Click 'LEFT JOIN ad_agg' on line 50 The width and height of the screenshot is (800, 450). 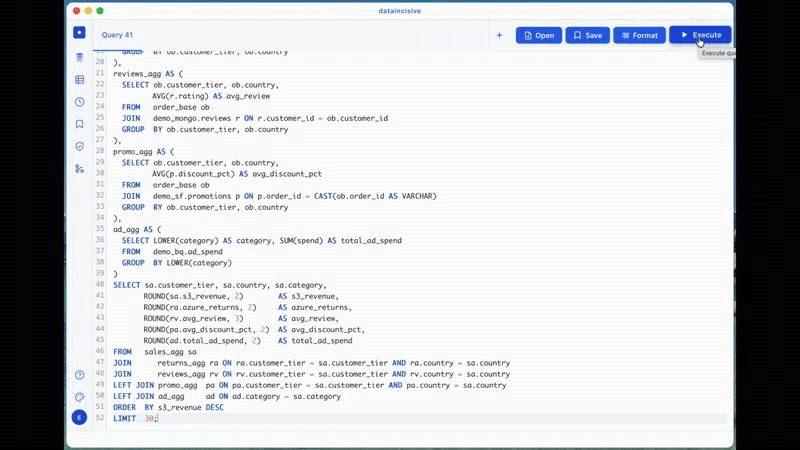point(148,396)
